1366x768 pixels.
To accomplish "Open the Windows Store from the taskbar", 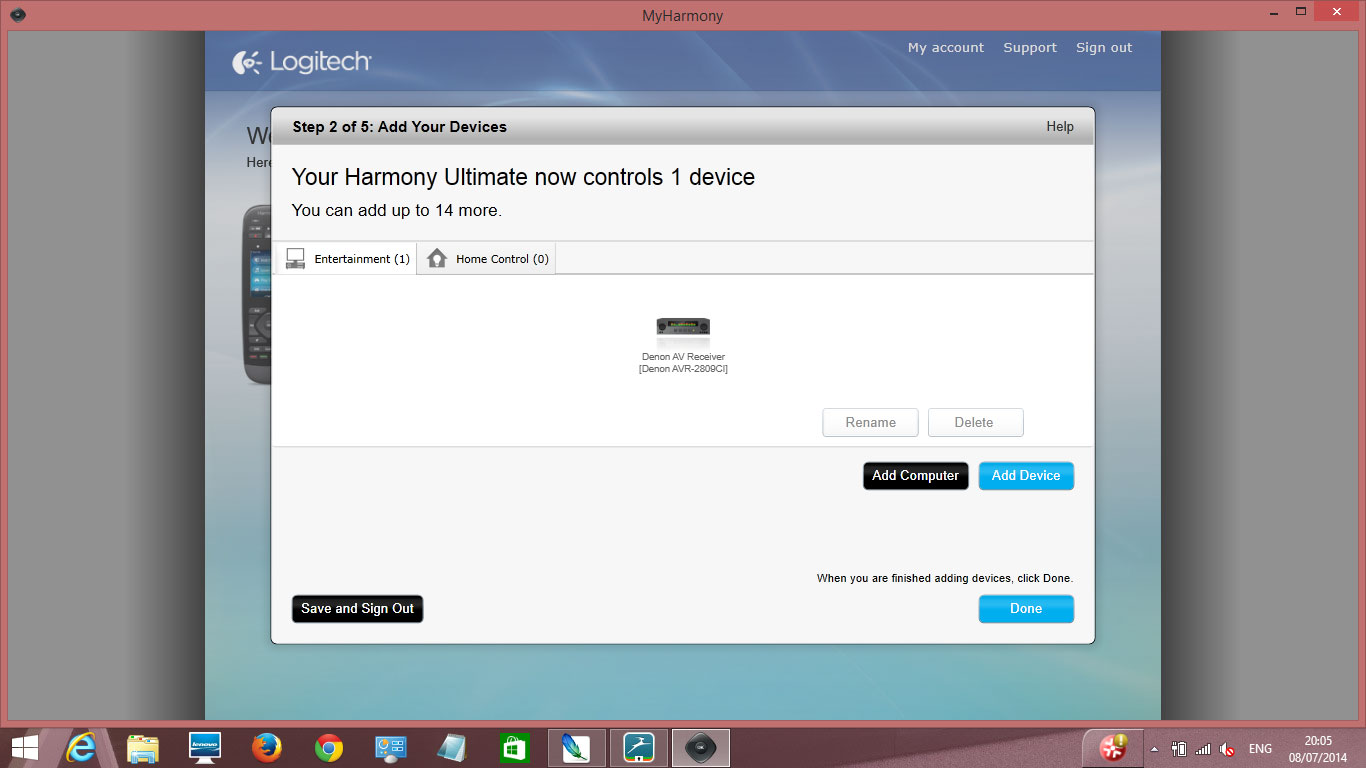I will pyautogui.click(x=514, y=747).
